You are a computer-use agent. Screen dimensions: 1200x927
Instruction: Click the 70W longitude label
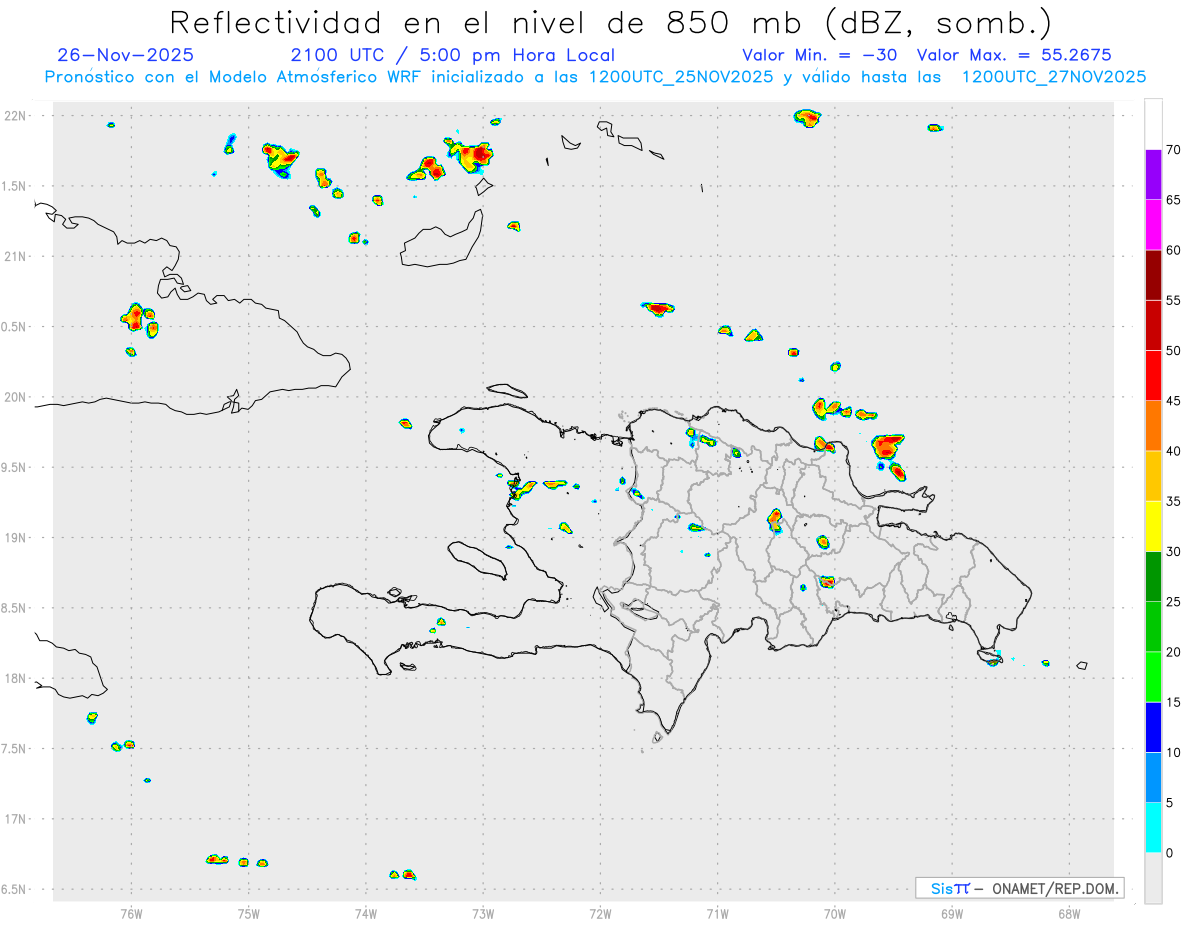(x=835, y=913)
